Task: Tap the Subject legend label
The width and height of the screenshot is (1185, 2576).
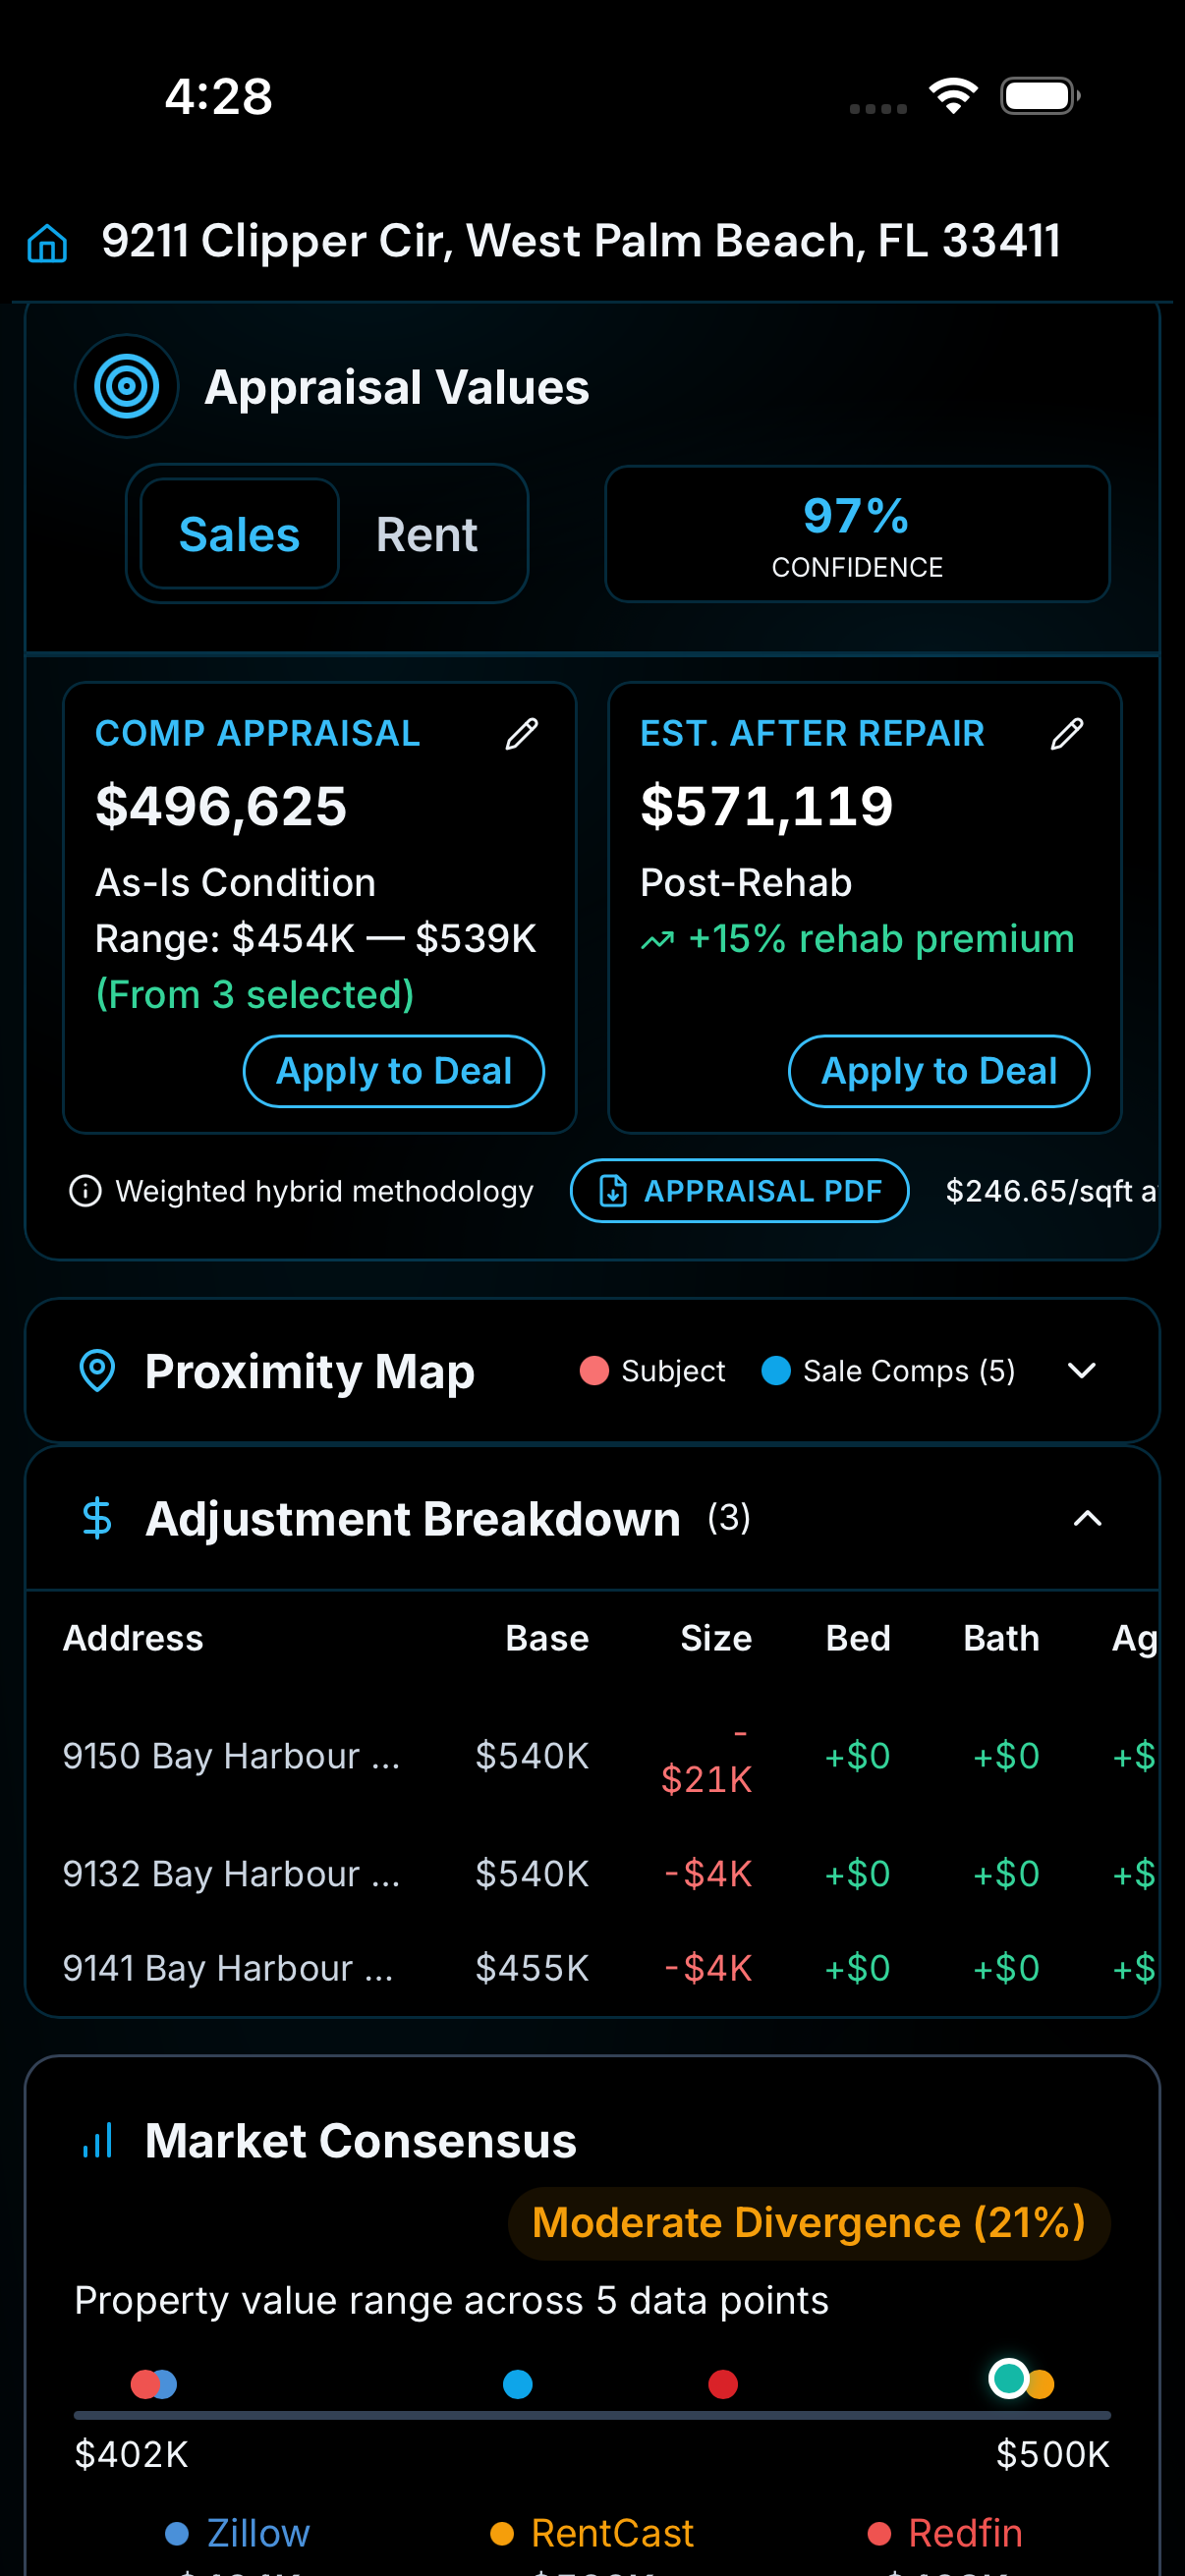Action: tap(673, 1370)
